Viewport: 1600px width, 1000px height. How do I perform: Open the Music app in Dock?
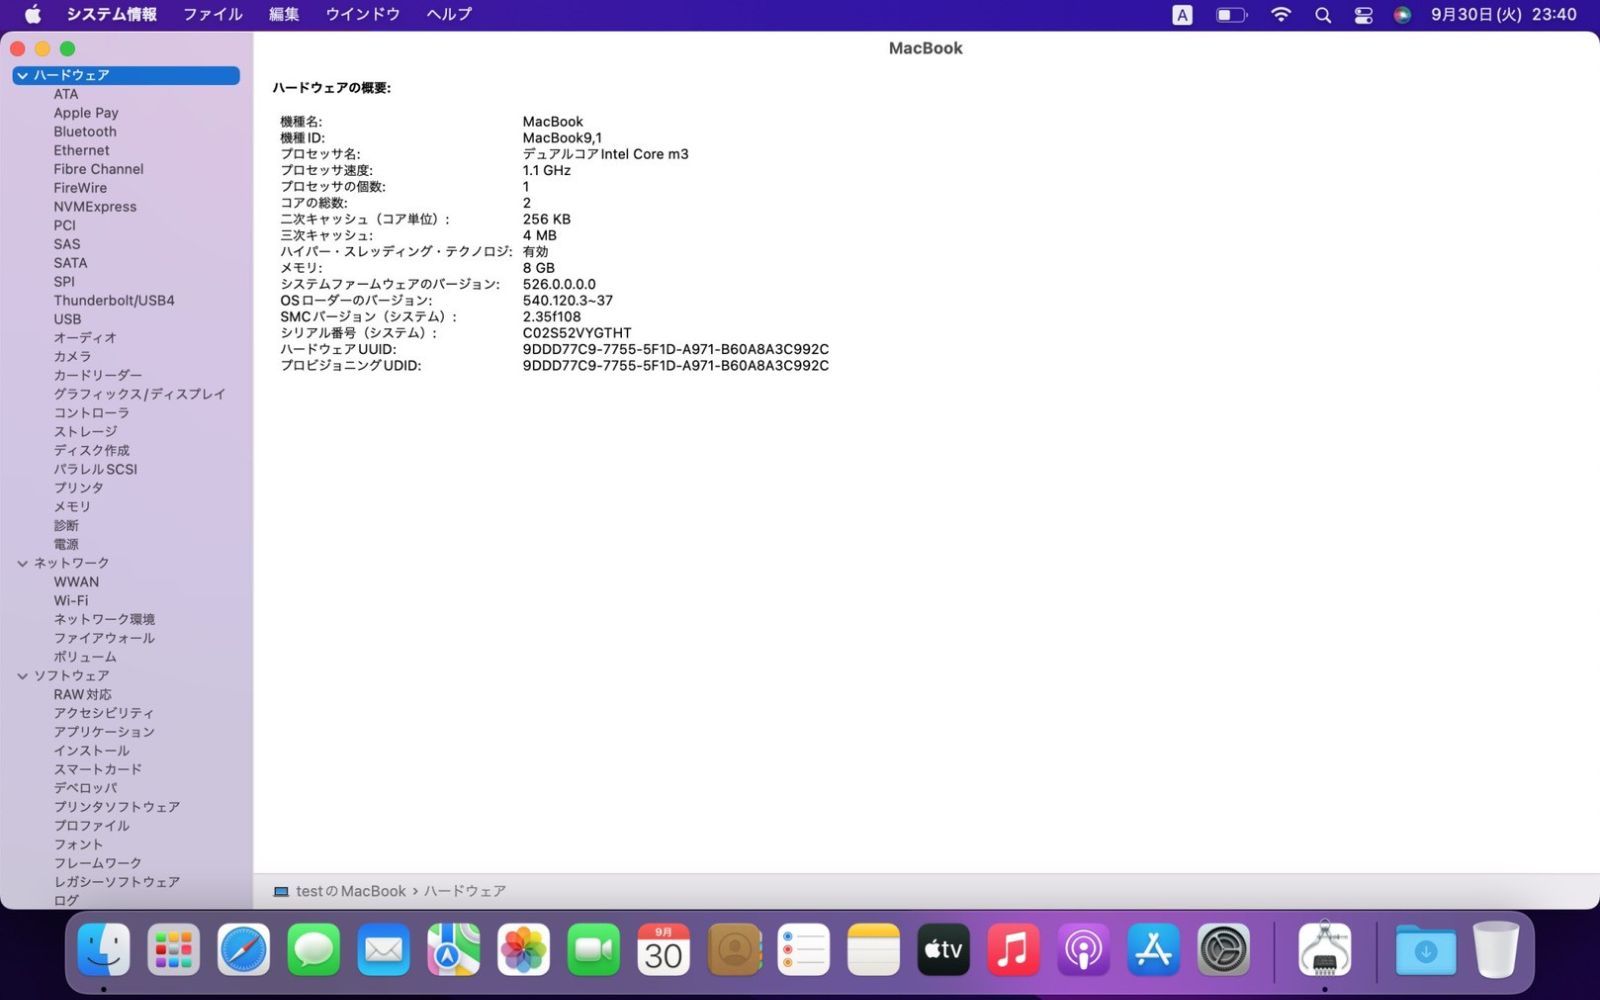pyautogui.click(x=1013, y=950)
